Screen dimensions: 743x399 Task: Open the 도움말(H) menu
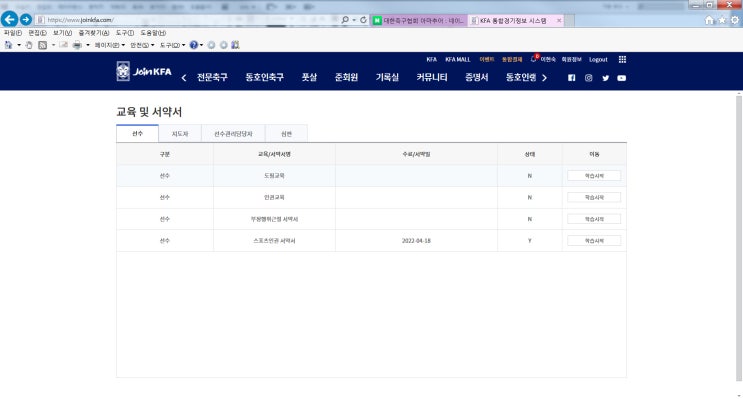[x=153, y=33]
